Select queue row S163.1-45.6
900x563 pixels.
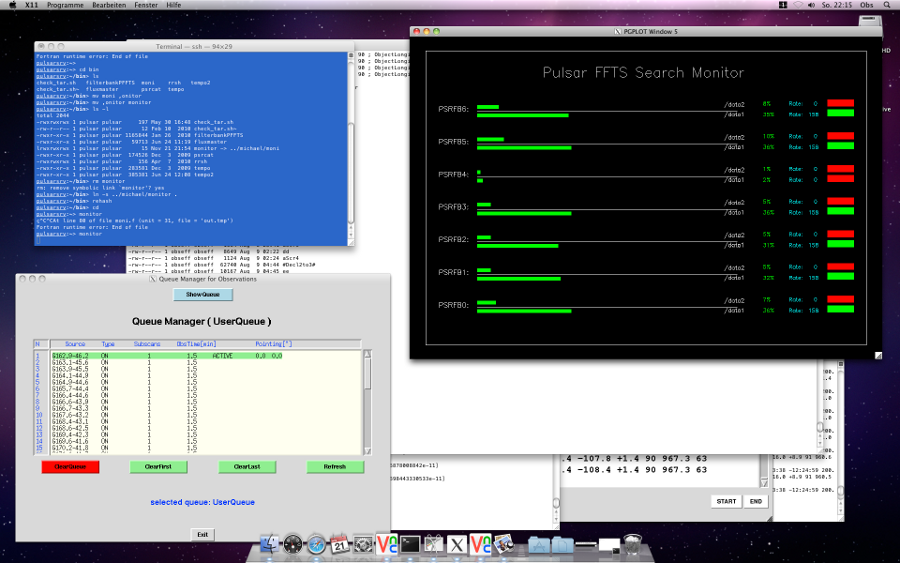pos(207,363)
